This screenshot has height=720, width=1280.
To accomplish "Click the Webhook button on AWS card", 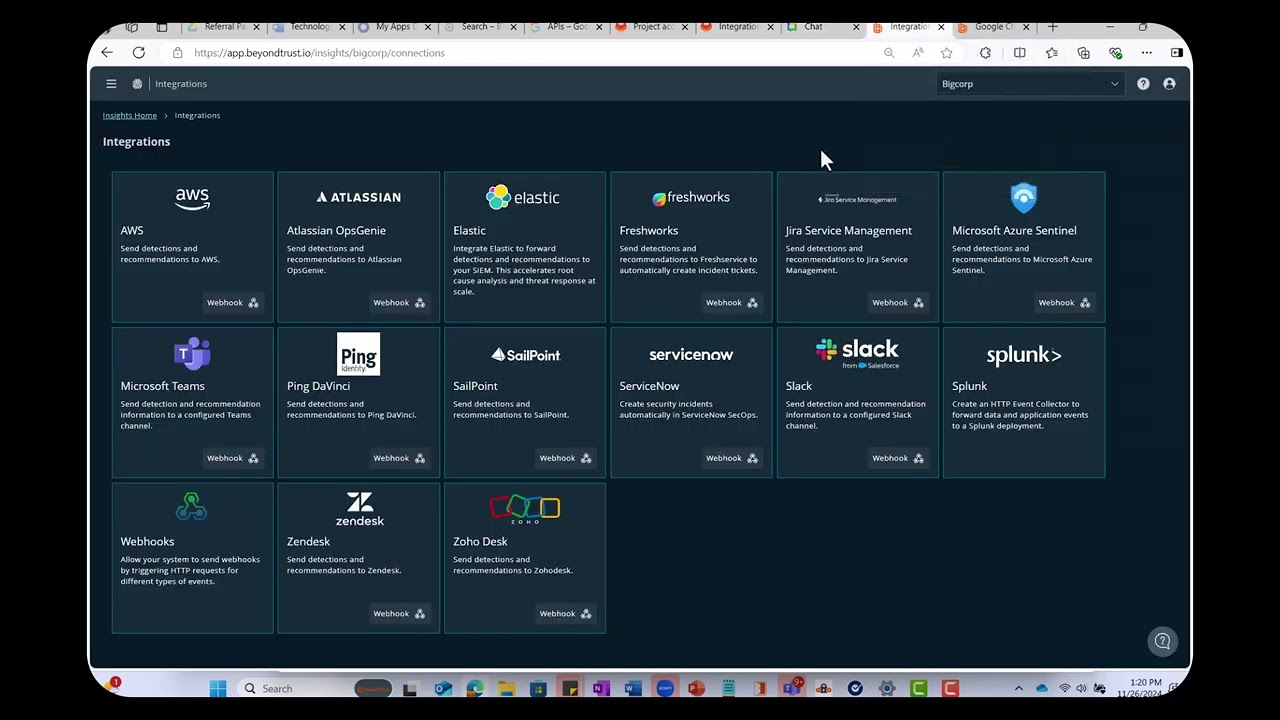I will [x=232, y=303].
